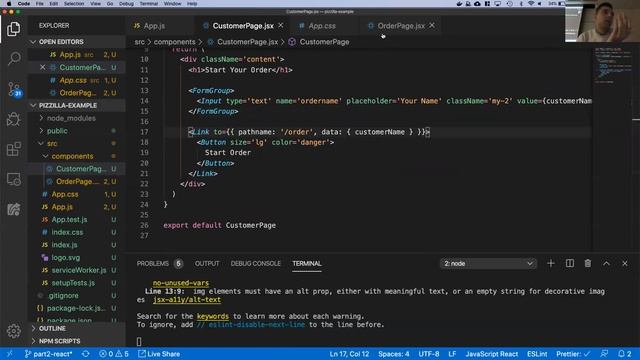Open the terminal selector dropdown '2: node'
640x360 pixels.
pos(488,263)
